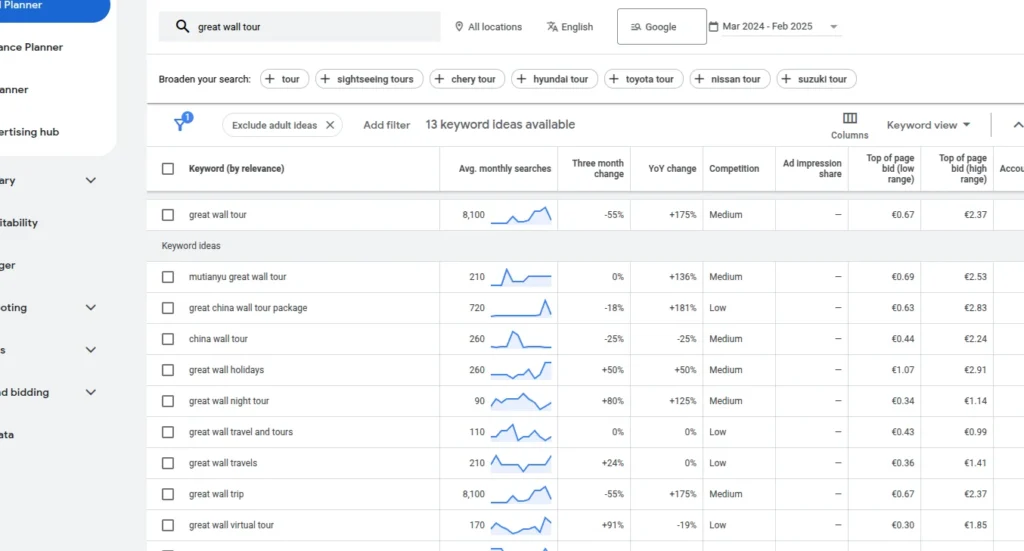Image resolution: width=1024 pixels, height=551 pixels.
Task: Click great wall trip trend sparkline
Action: 520,494
